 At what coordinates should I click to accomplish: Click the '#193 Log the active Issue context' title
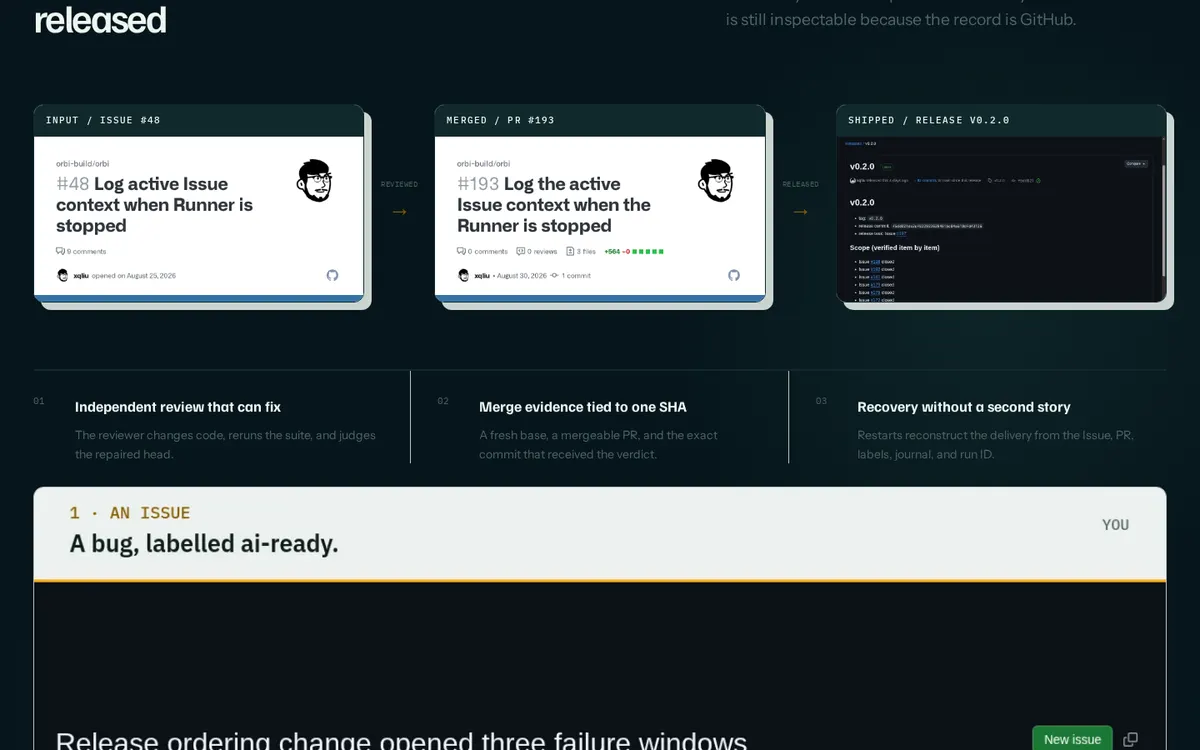click(x=554, y=205)
